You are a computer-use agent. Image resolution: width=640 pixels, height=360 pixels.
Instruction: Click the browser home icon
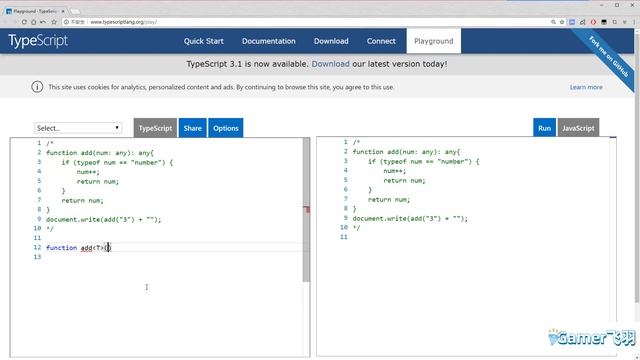pos(33,22)
